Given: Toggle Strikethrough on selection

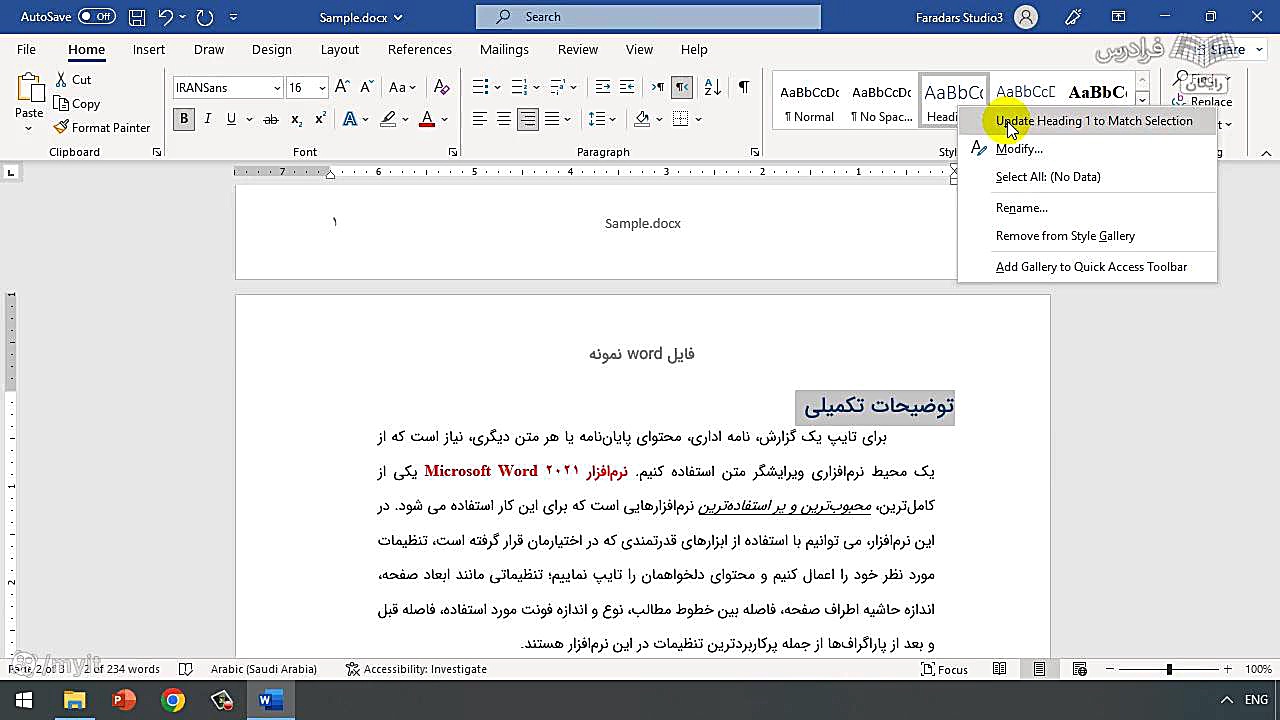Looking at the screenshot, I should coord(270,119).
